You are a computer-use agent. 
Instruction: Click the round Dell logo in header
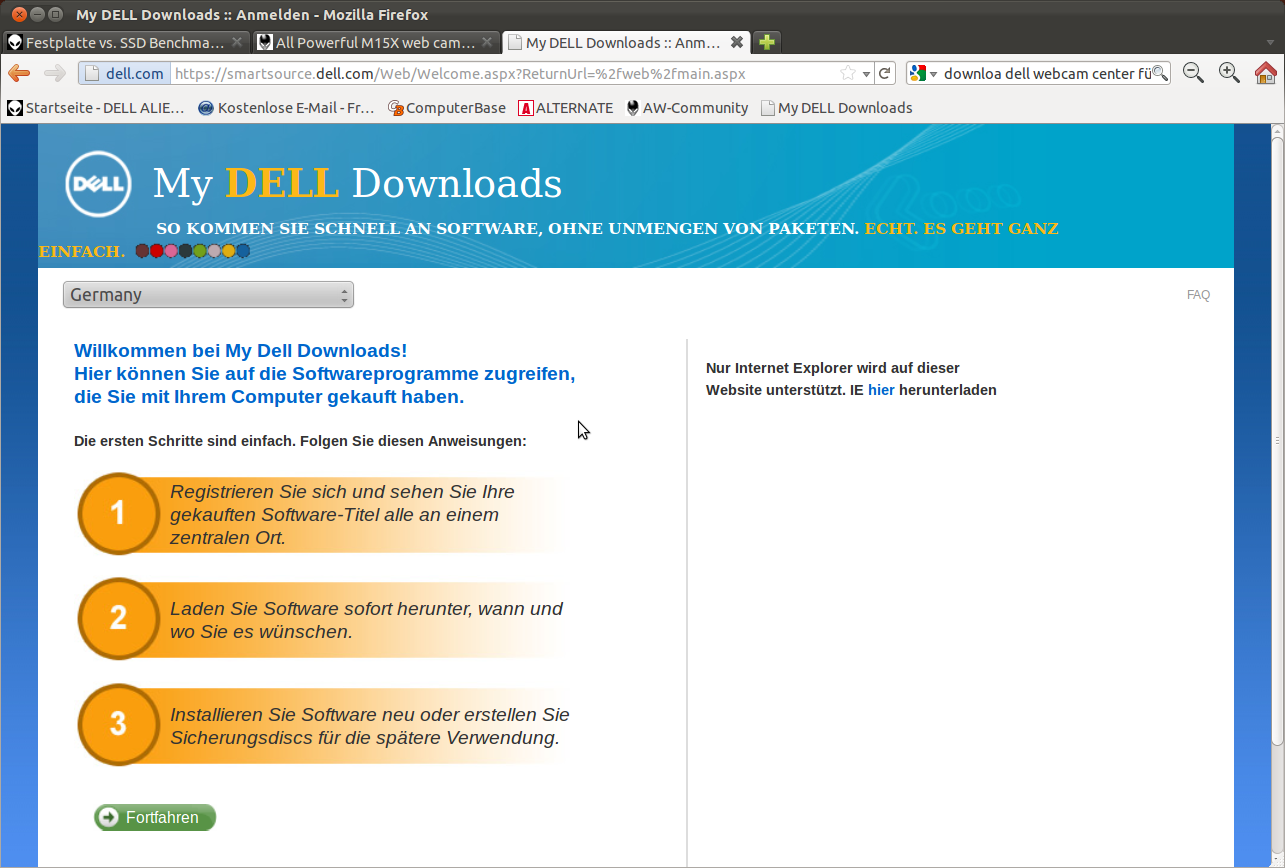tap(98, 184)
